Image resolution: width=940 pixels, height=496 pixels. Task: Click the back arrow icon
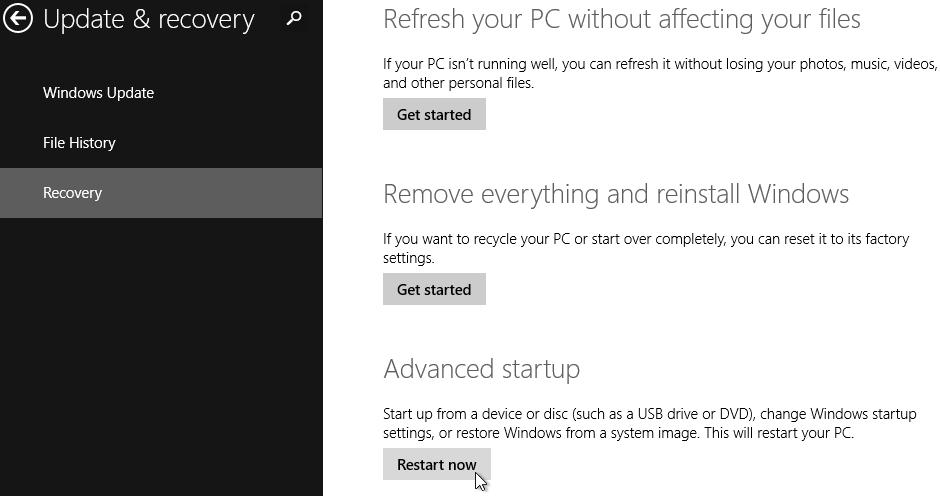pyautogui.click(x=17, y=18)
